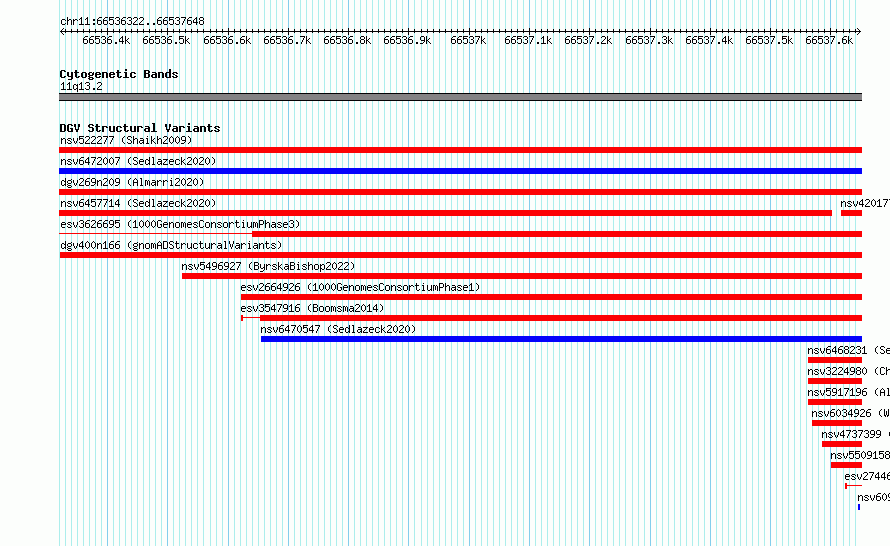Click the small blue mark at bottom right
Screen dimensions: 890x546
click(x=859, y=507)
